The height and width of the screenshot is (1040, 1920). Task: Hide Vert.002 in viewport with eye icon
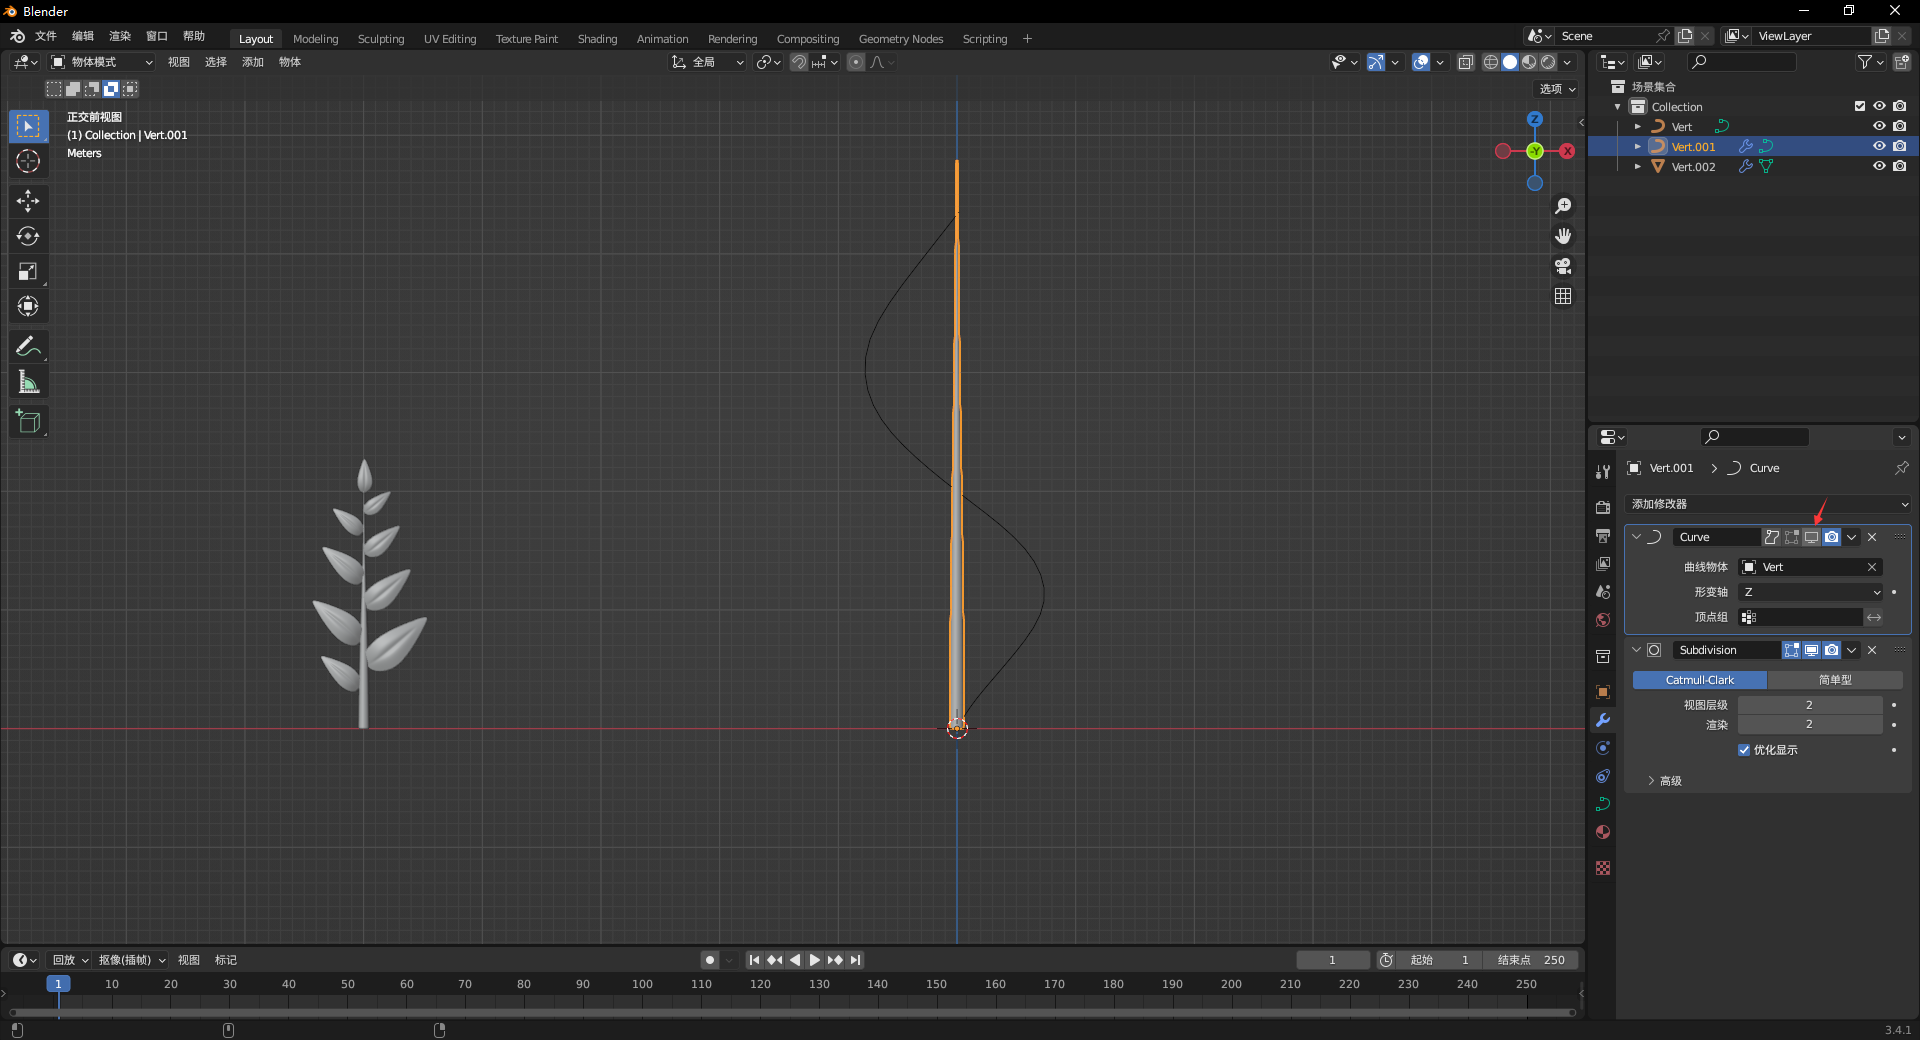1879,166
